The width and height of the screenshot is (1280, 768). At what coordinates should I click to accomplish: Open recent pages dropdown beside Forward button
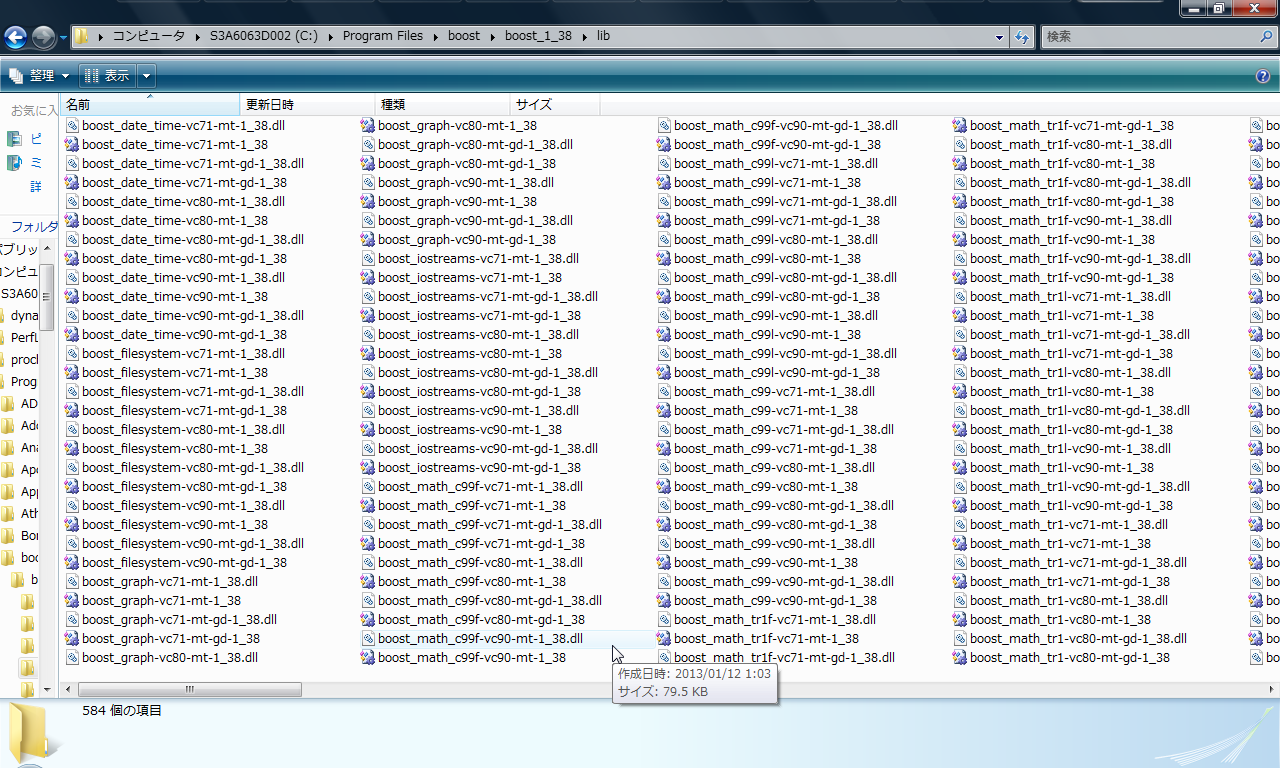[x=63, y=38]
